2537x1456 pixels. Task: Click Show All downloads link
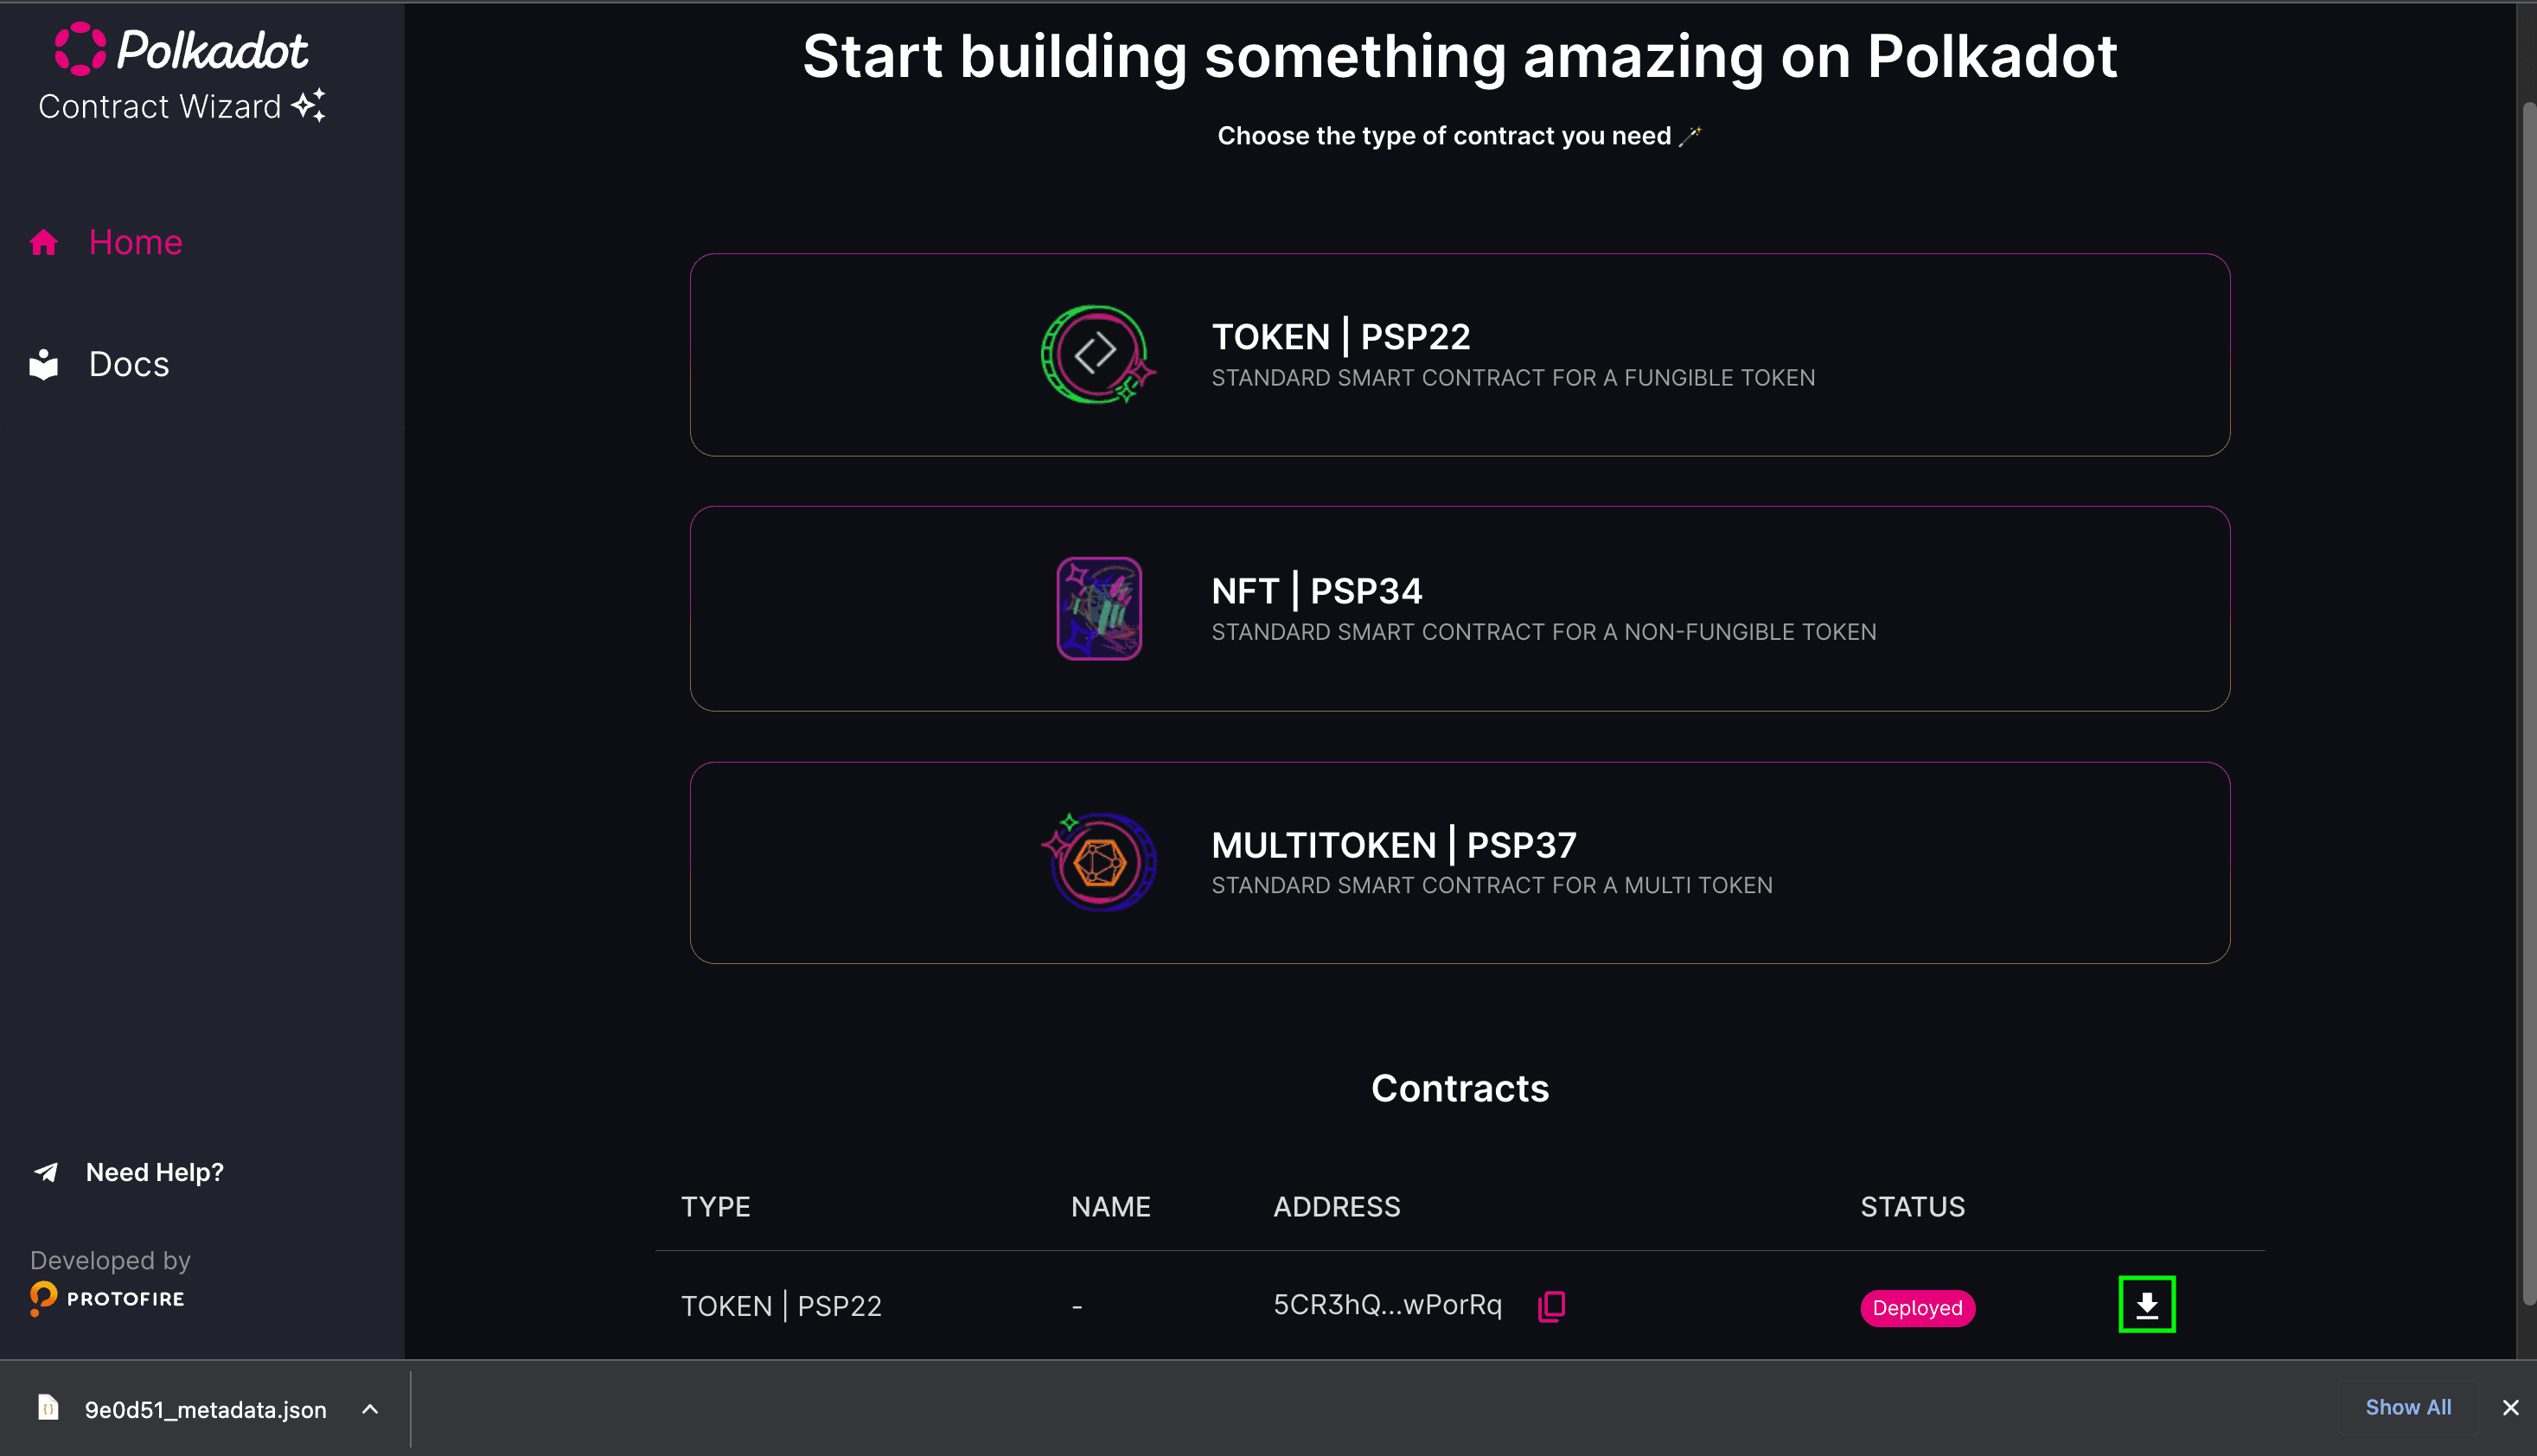(2407, 1407)
